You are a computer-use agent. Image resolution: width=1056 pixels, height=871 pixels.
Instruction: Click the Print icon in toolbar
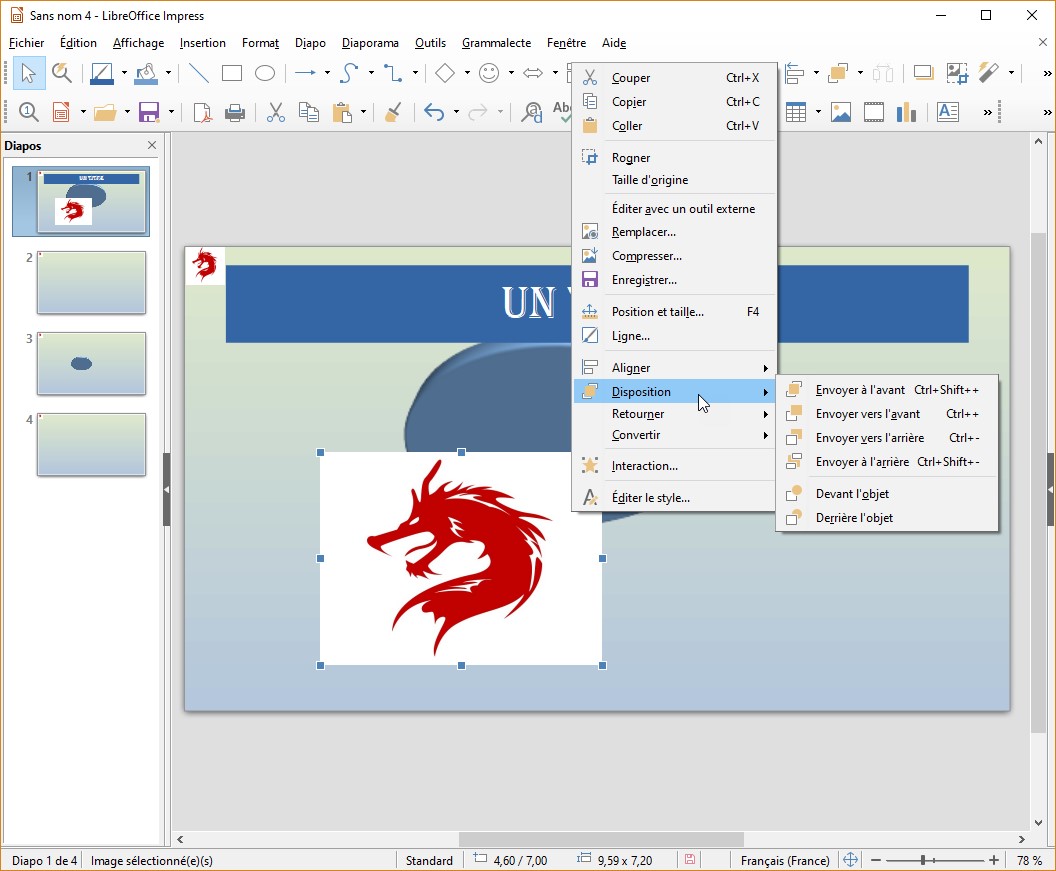[x=235, y=113]
